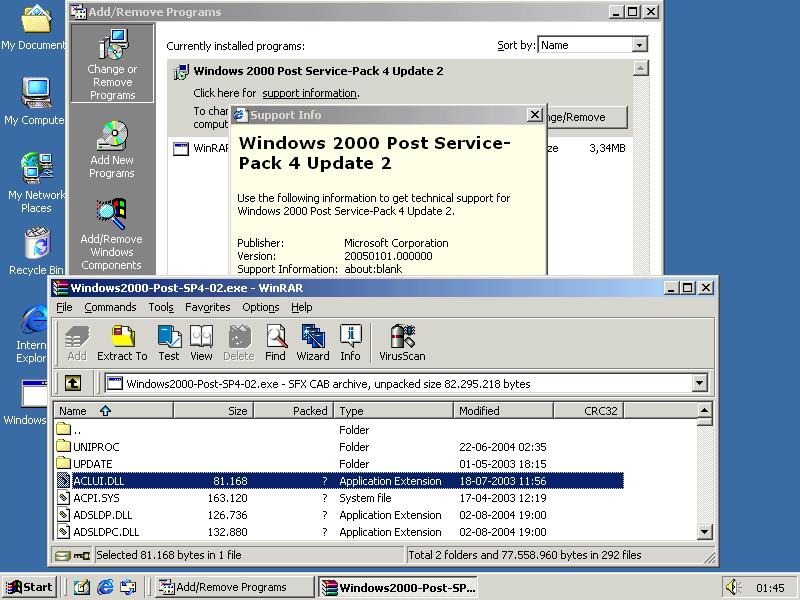800x600 pixels.
Task: Select the parent '..' folder row
Action: click(x=339, y=430)
